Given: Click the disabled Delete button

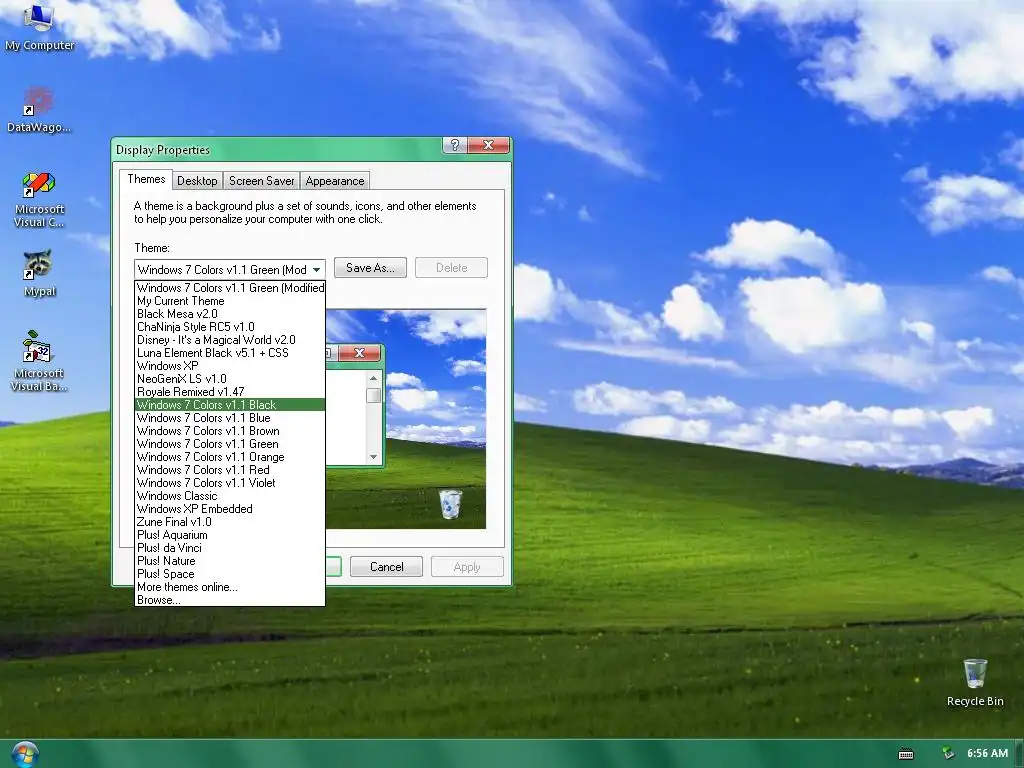Looking at the screenshot, I should pos(451,268).
